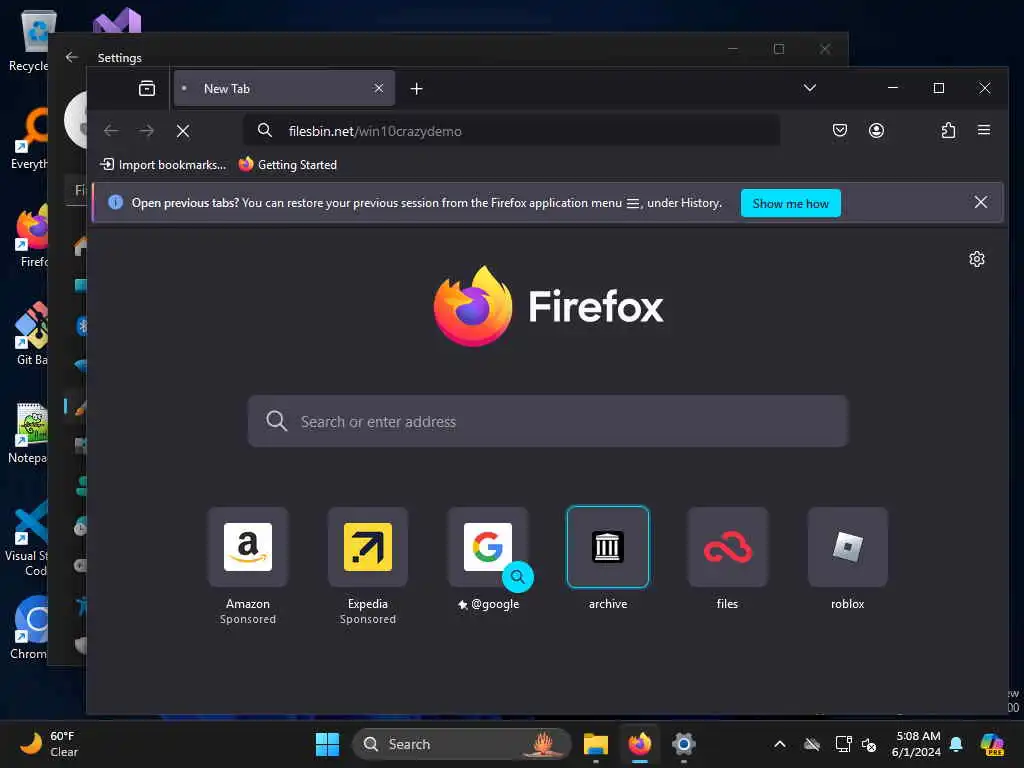
Task: Select the Everything desktop shortcut
Action: point(30,138)
